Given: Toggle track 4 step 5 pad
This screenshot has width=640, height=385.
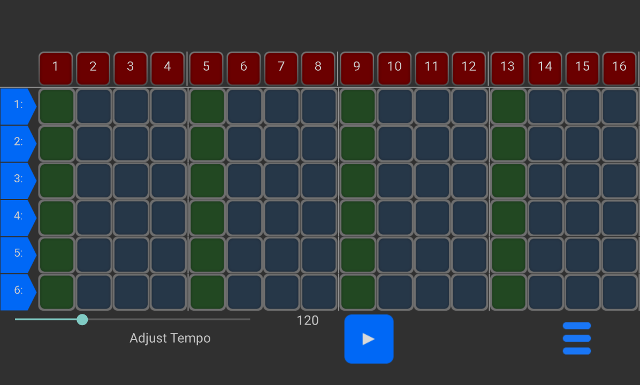Looking at the screenshot, I should pos(207,218).
